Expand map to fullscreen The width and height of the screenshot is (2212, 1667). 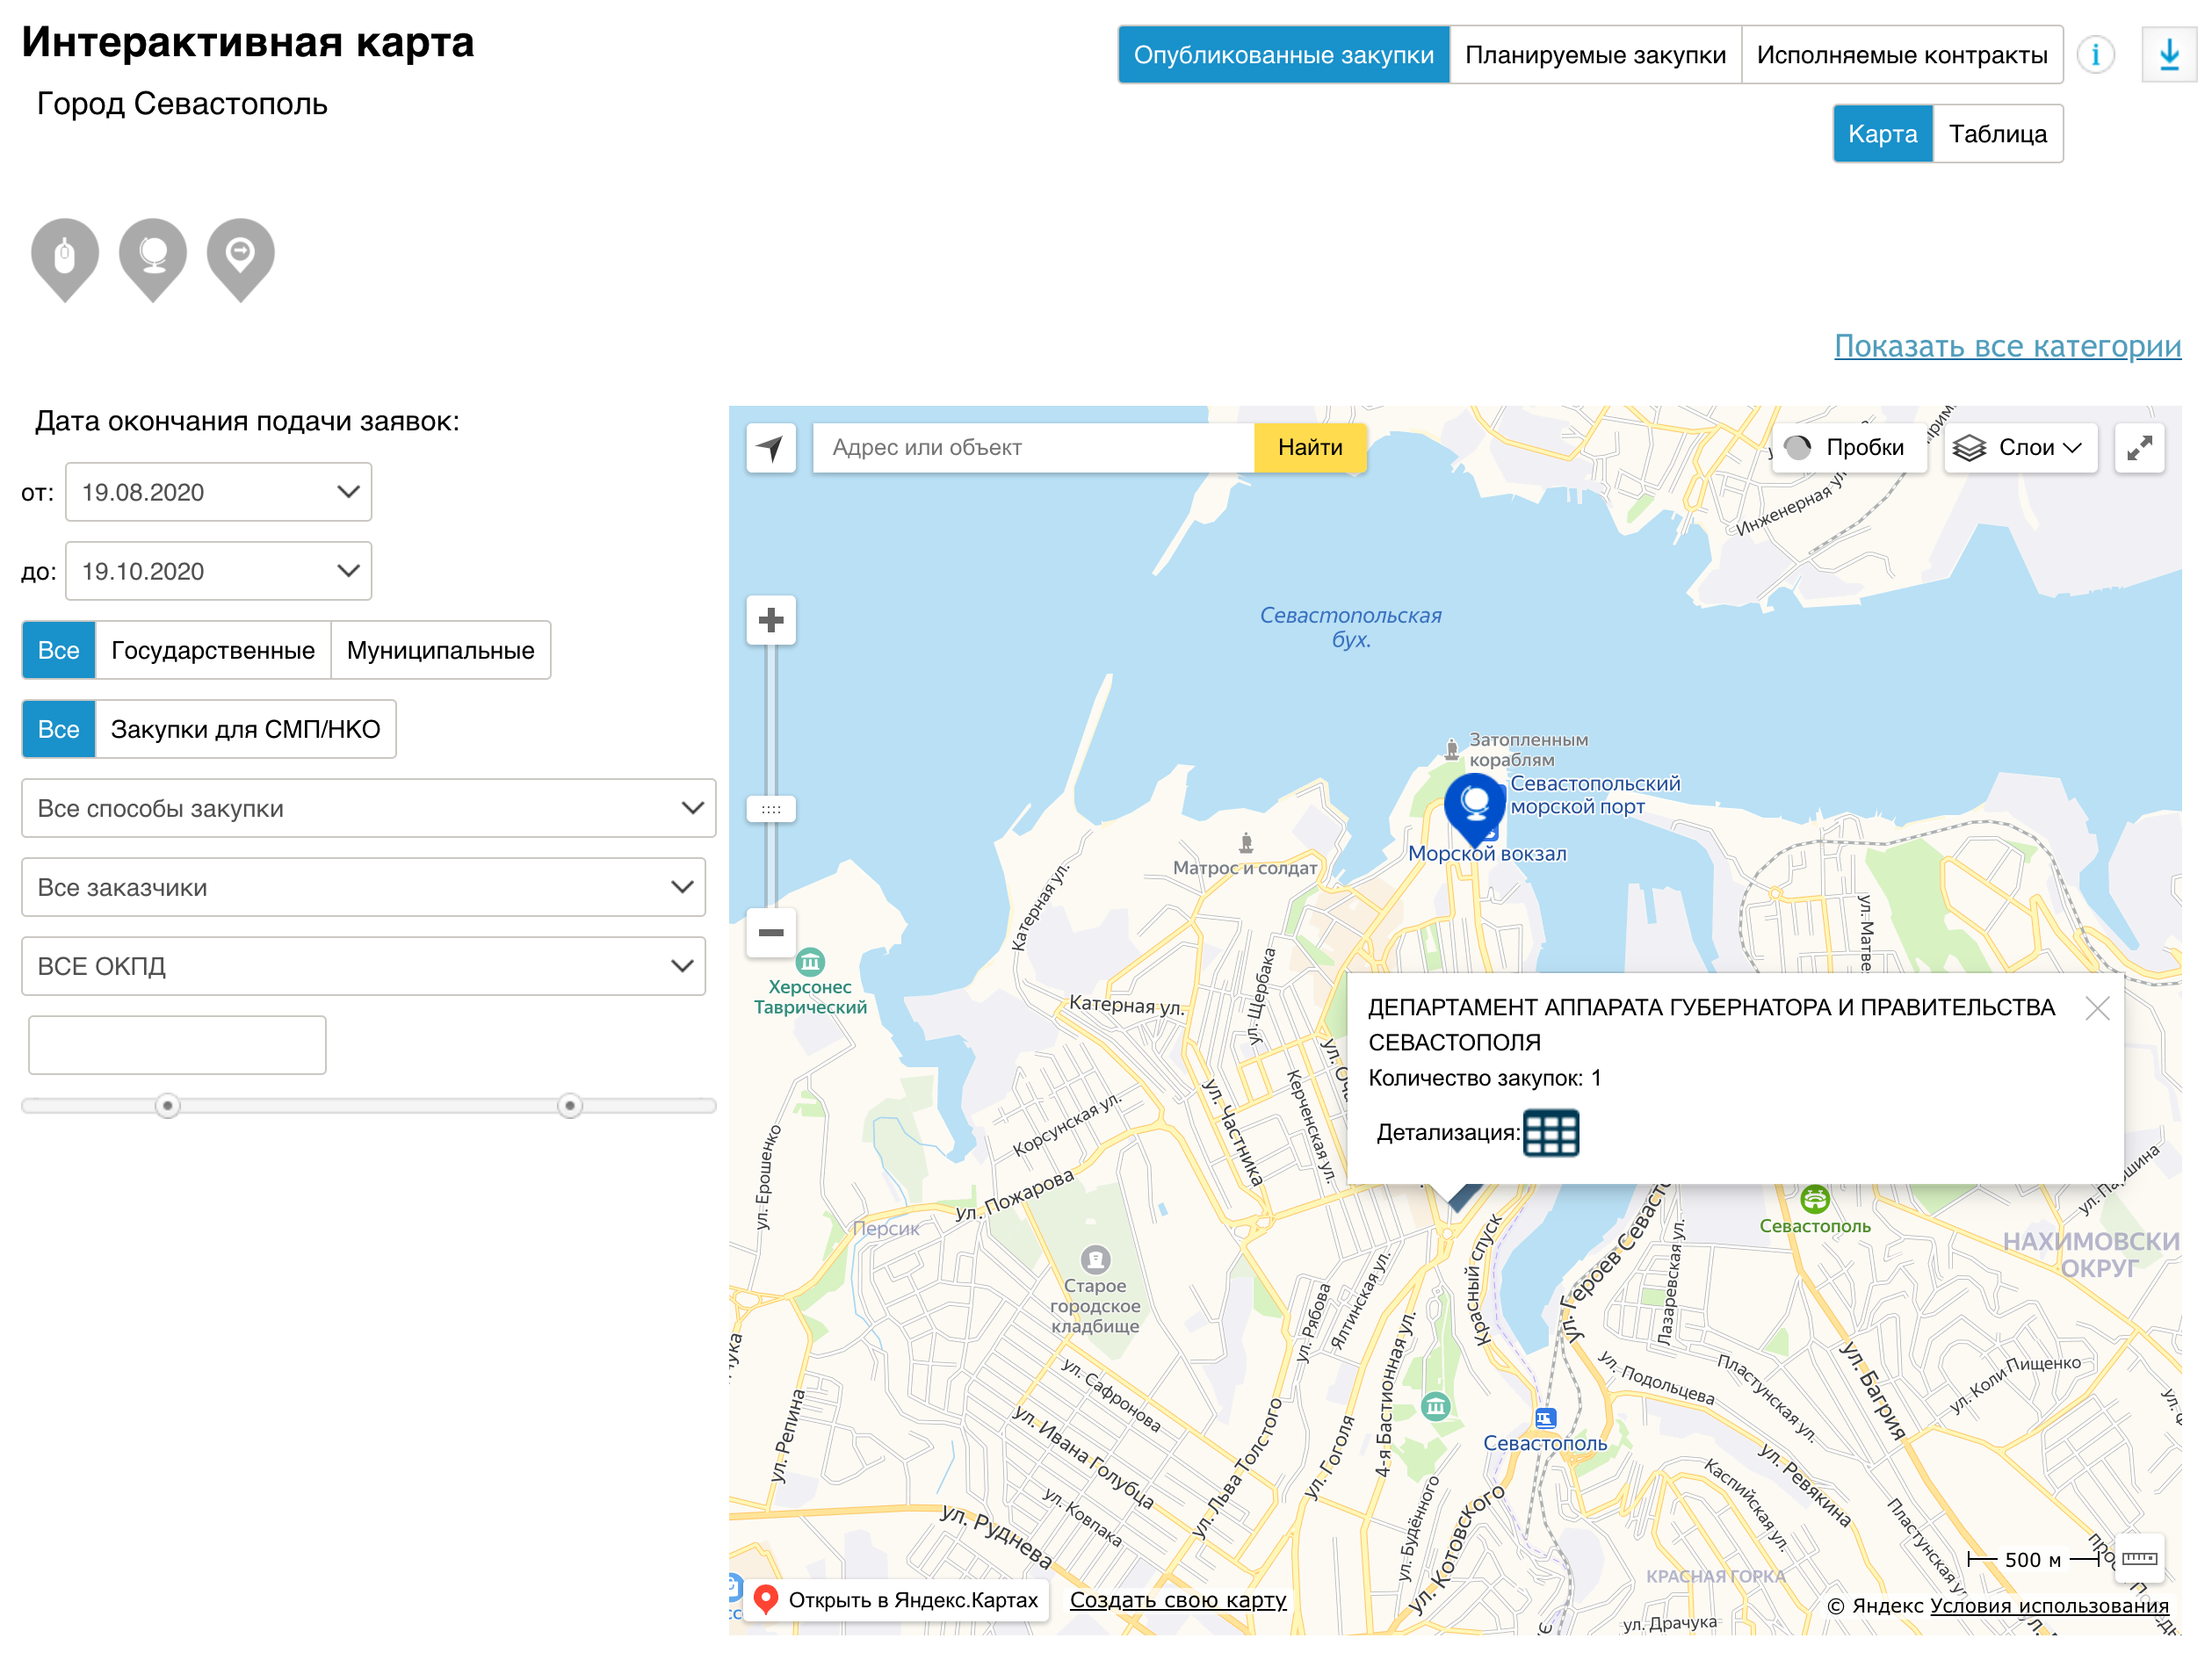2139,447
